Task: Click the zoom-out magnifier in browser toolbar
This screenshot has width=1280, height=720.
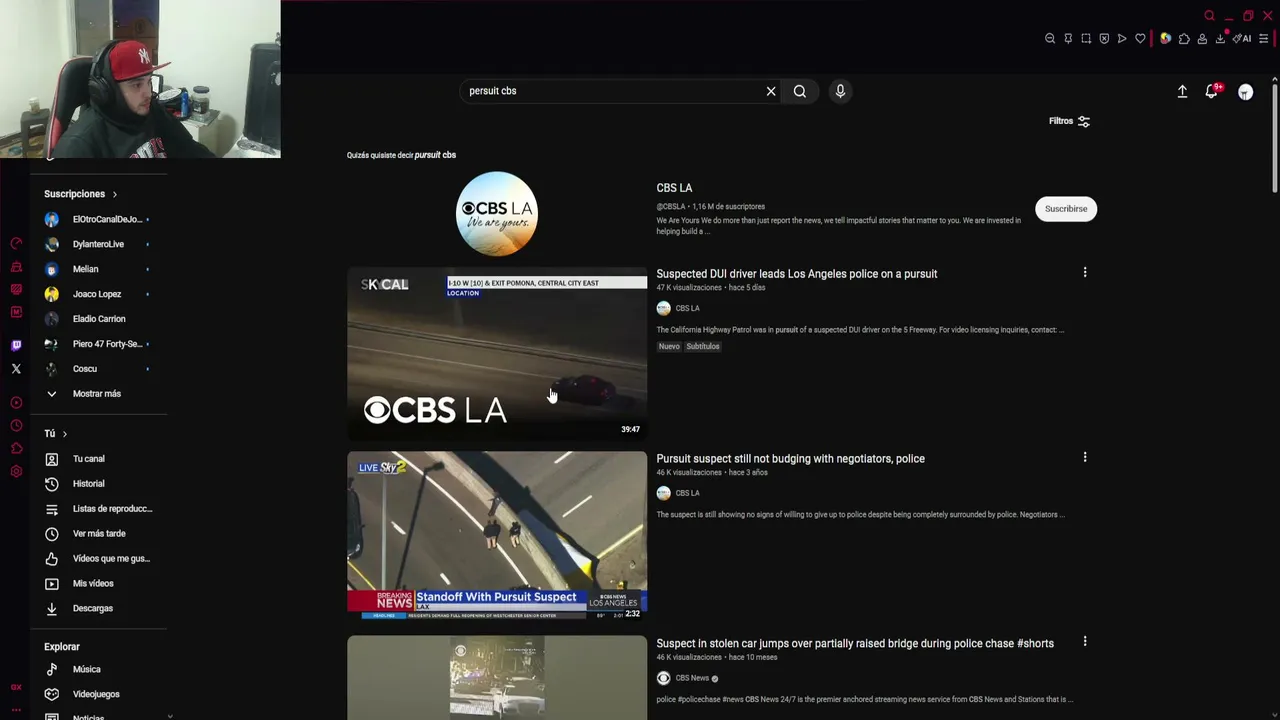Action: click(1050, 39)
